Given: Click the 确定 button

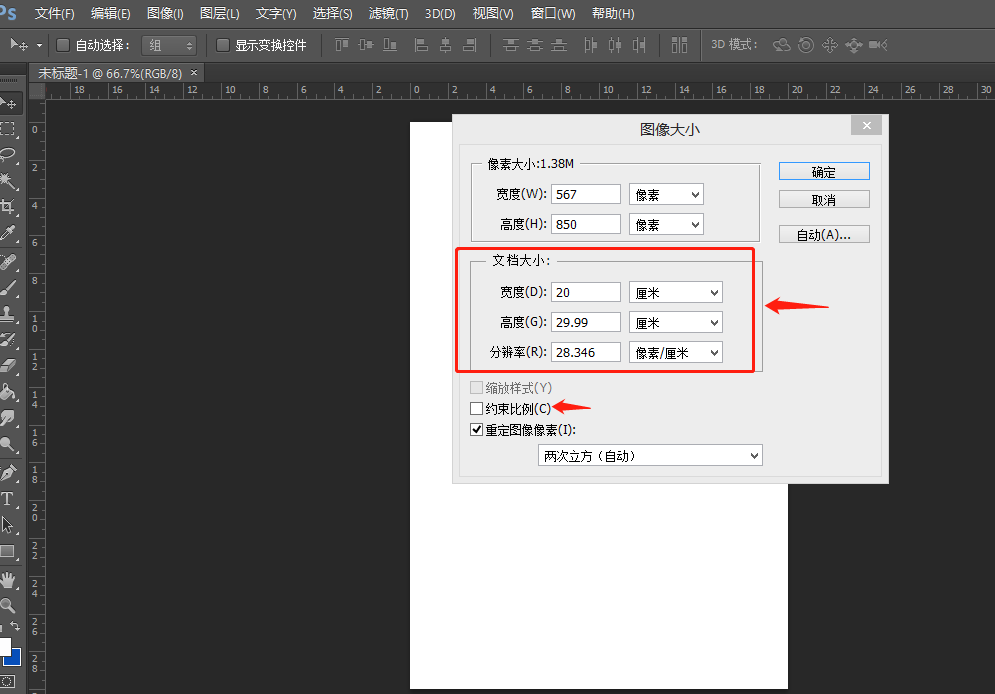Looking at the screenshot, I should (x=824, y=170).
